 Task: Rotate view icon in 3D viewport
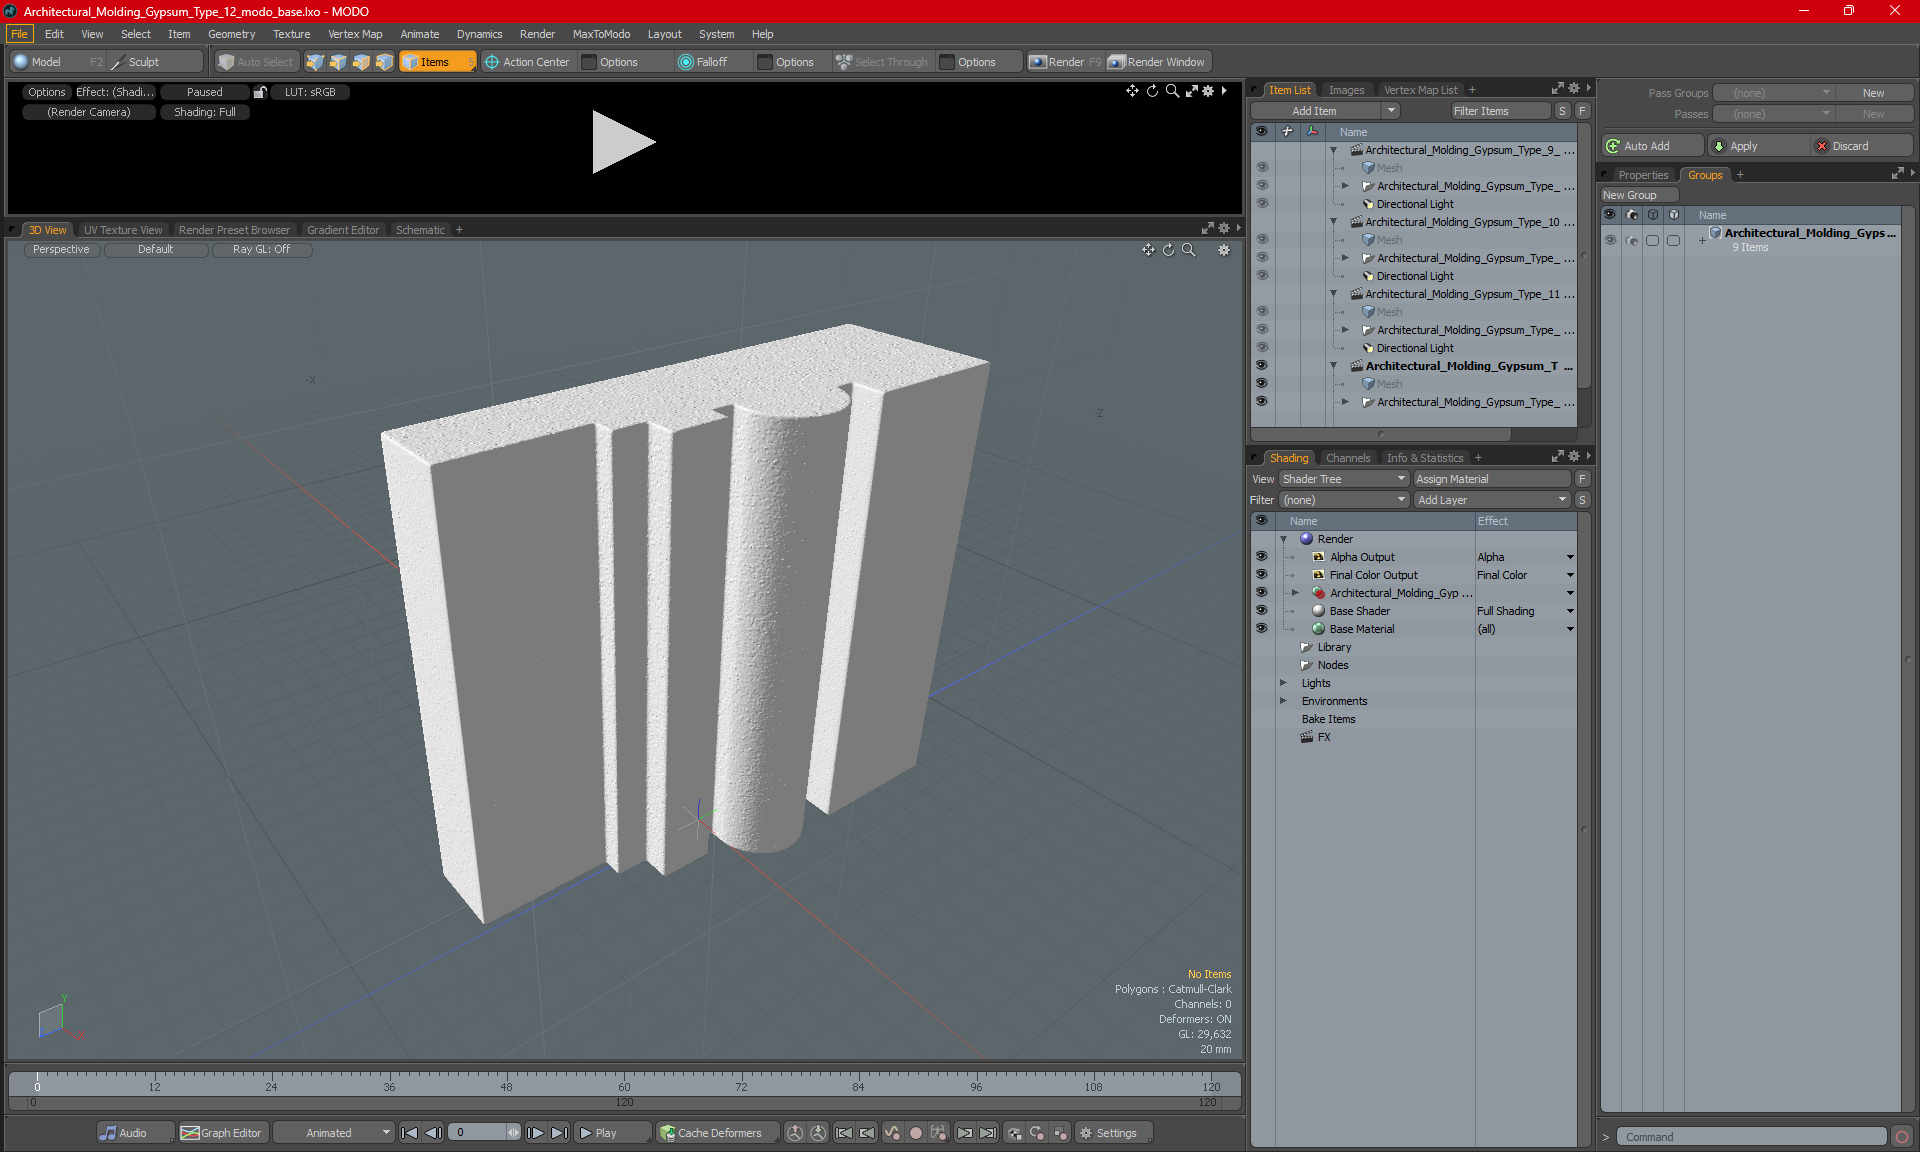(1168, 250)
